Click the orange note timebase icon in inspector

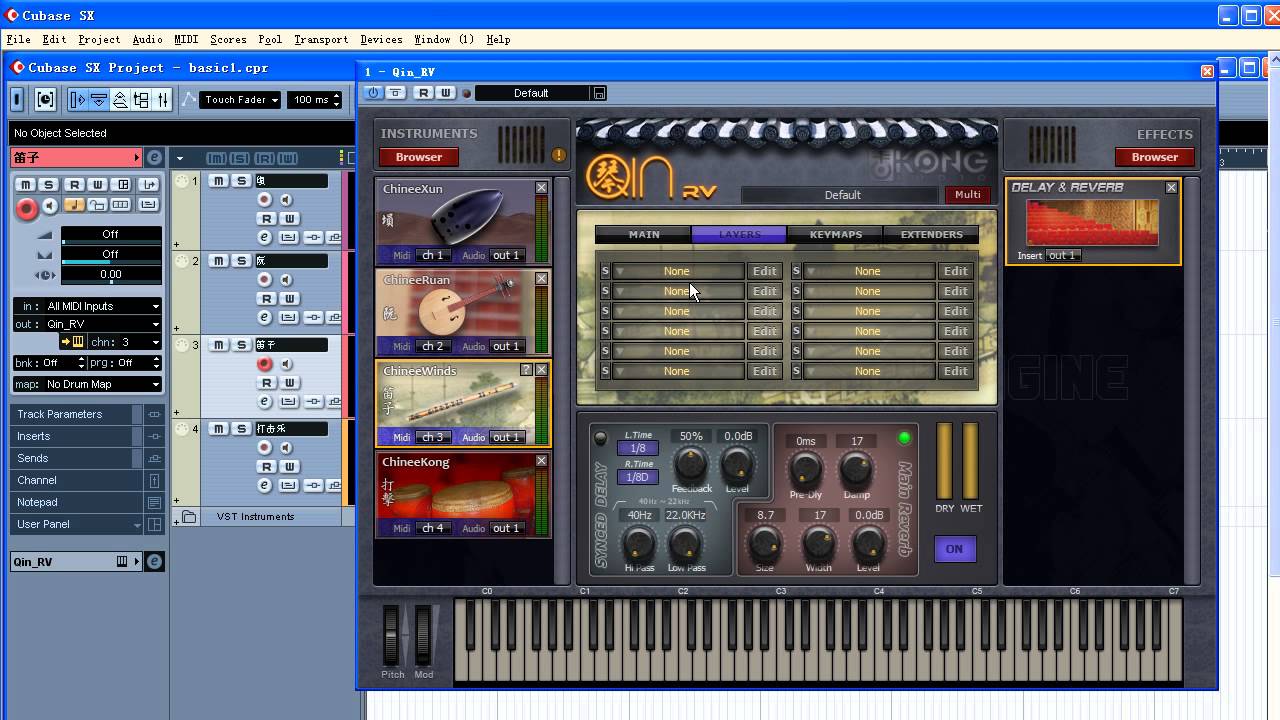point(74,205)
